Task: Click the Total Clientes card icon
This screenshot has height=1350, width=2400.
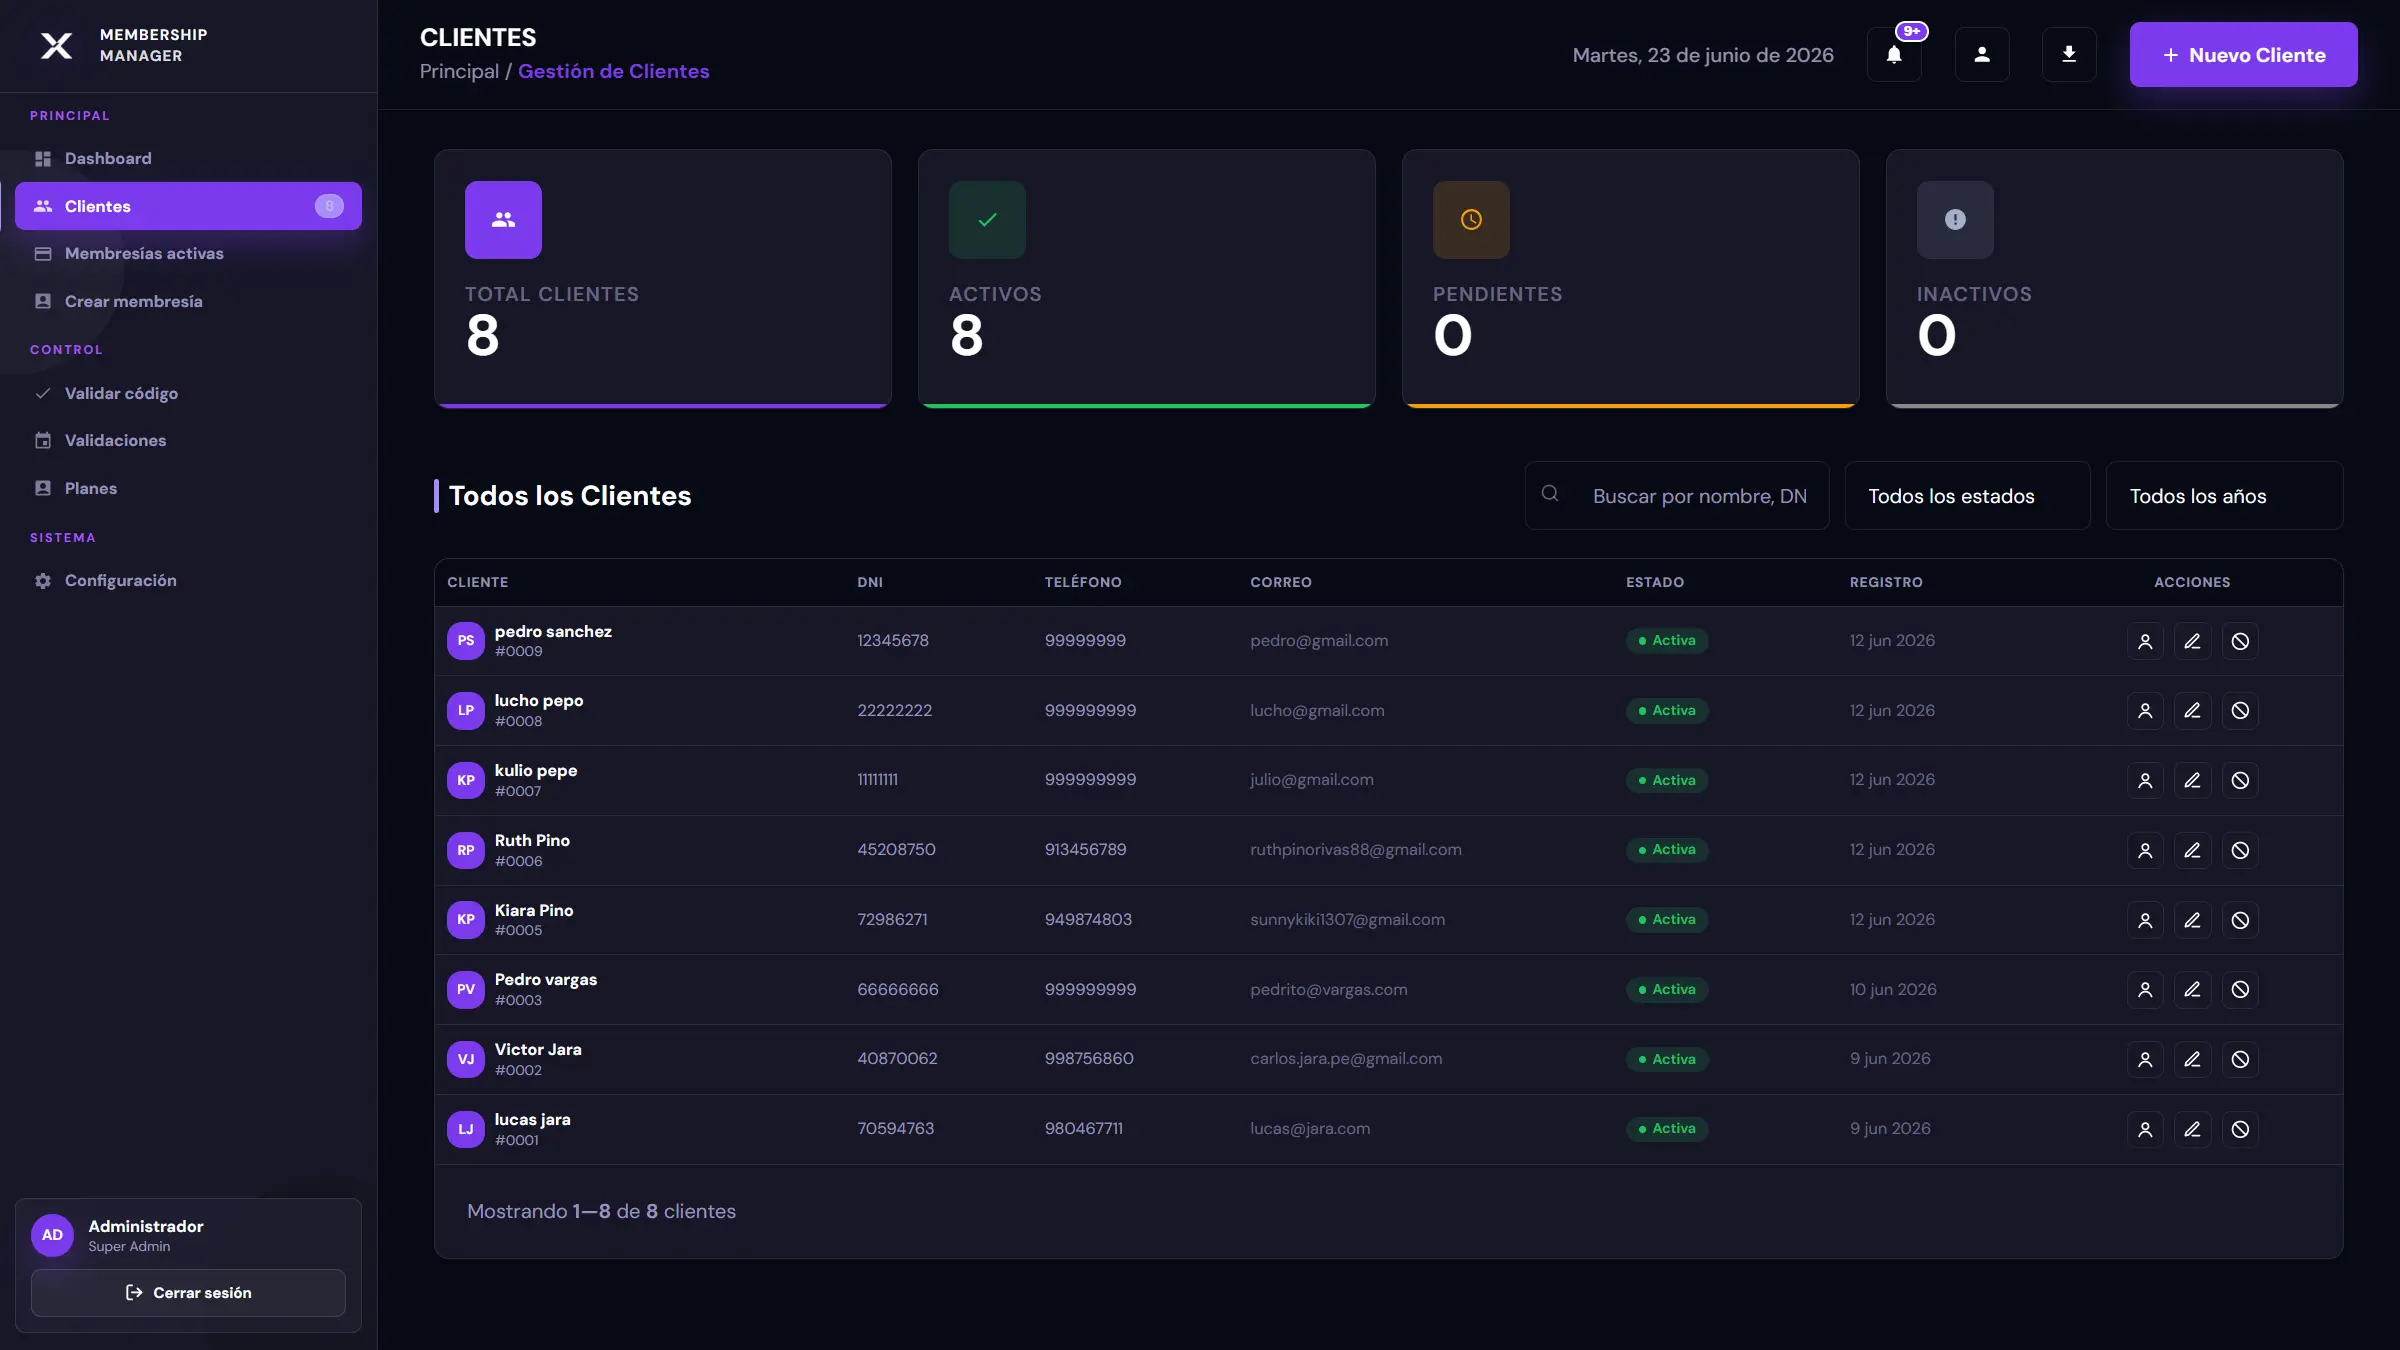Action: [x=503, y=220]
